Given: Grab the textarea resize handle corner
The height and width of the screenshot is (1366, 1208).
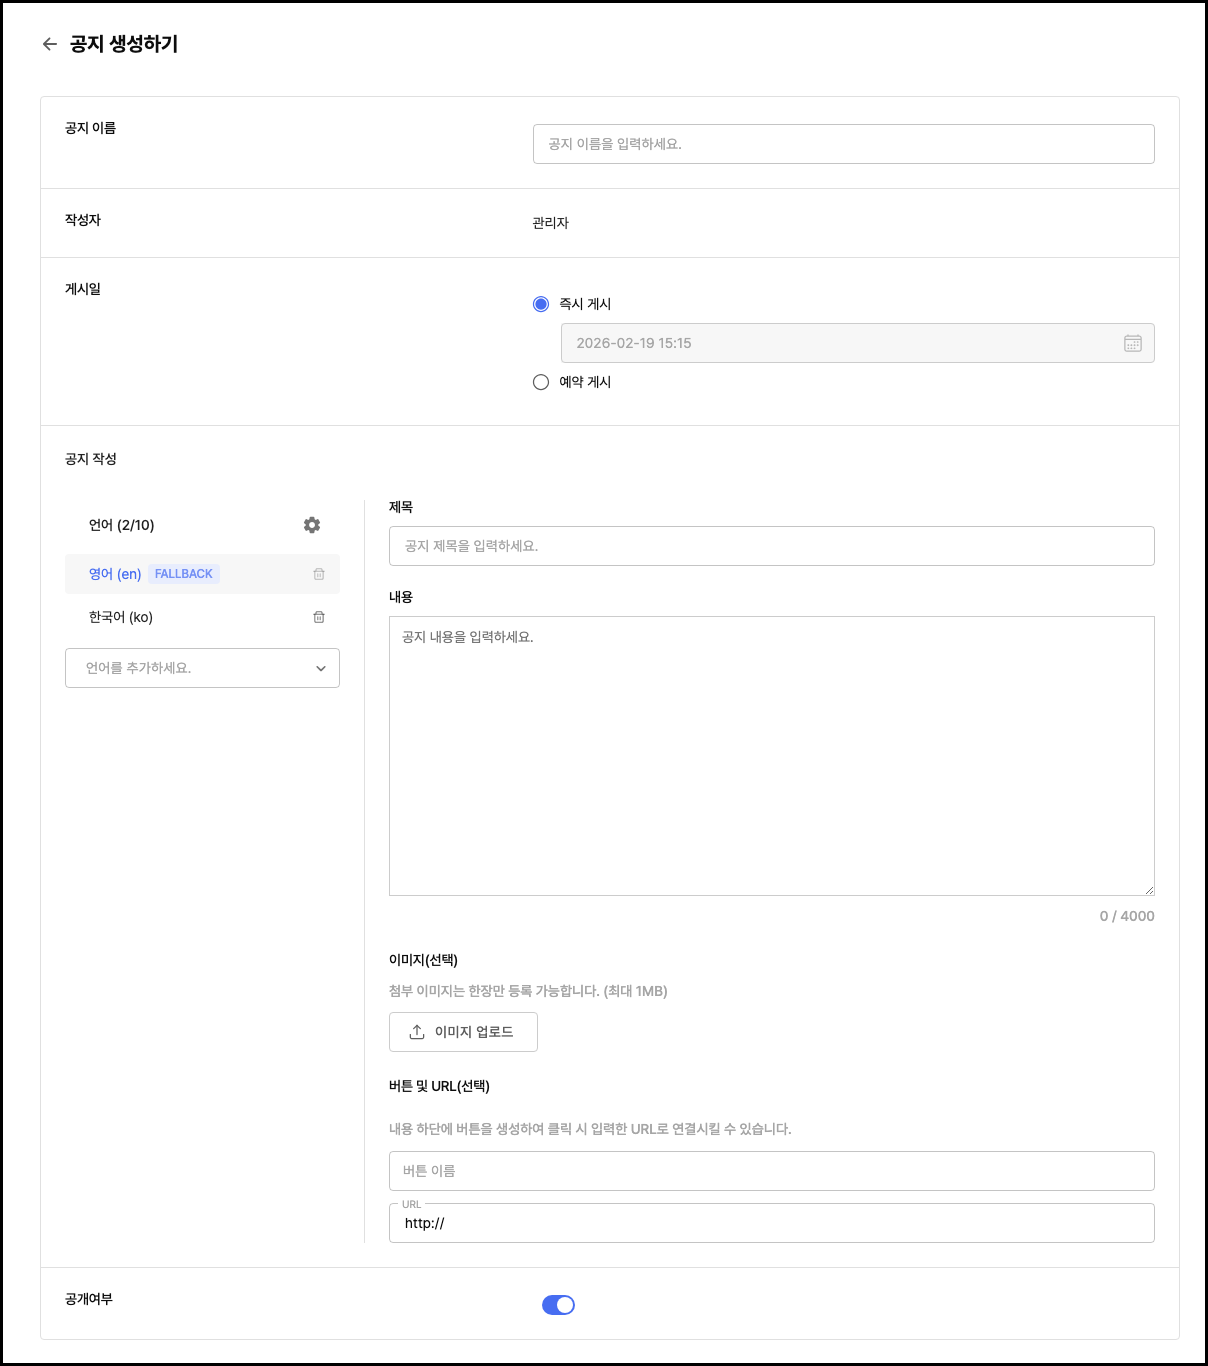Looking at the screenshot, I should point(1149,890).
